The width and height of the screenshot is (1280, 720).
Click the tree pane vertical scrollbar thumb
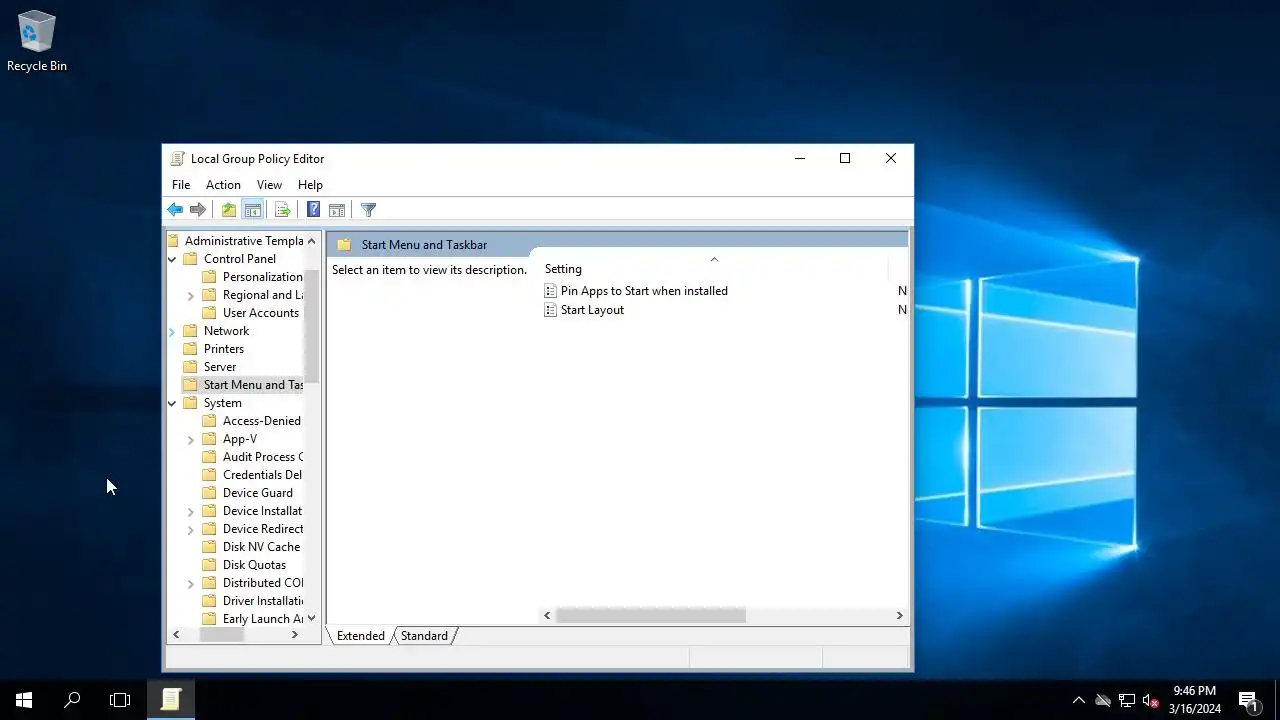click(x=311, y=325)
